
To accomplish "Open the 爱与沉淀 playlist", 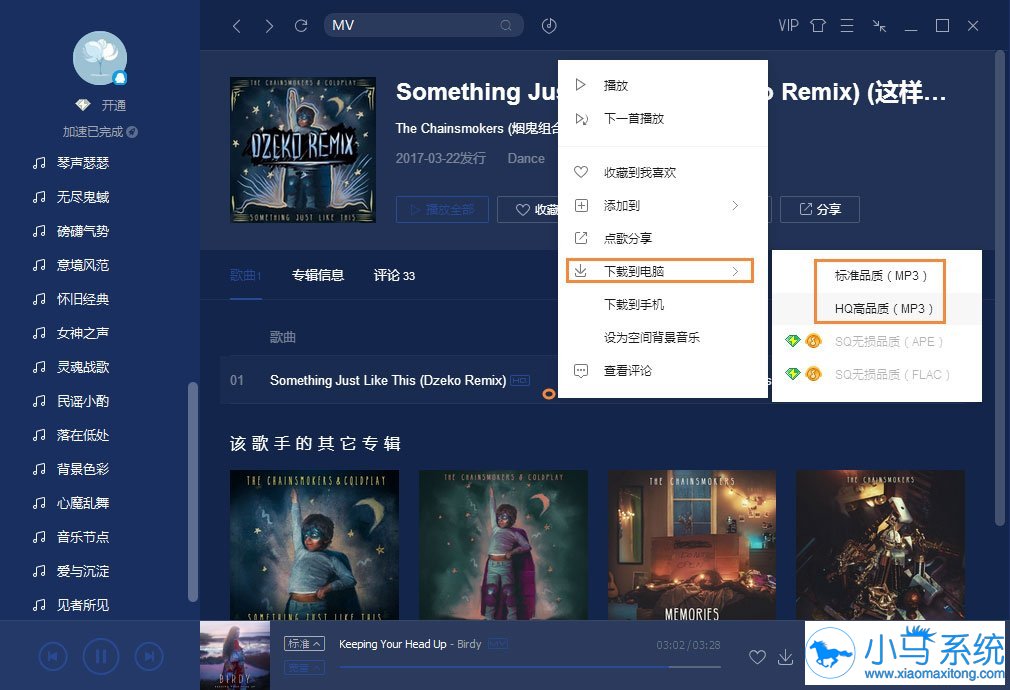I will coord(82,571).
